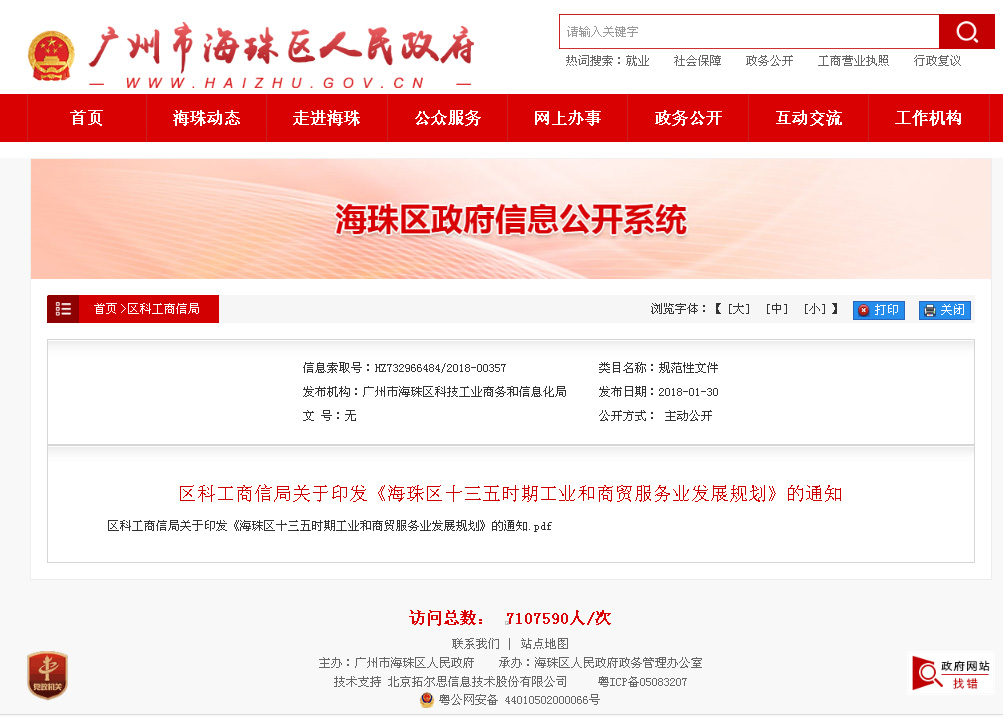1003x717 pixels.
Task: Open the 站点地图 footer link
Action: (544, 644)
